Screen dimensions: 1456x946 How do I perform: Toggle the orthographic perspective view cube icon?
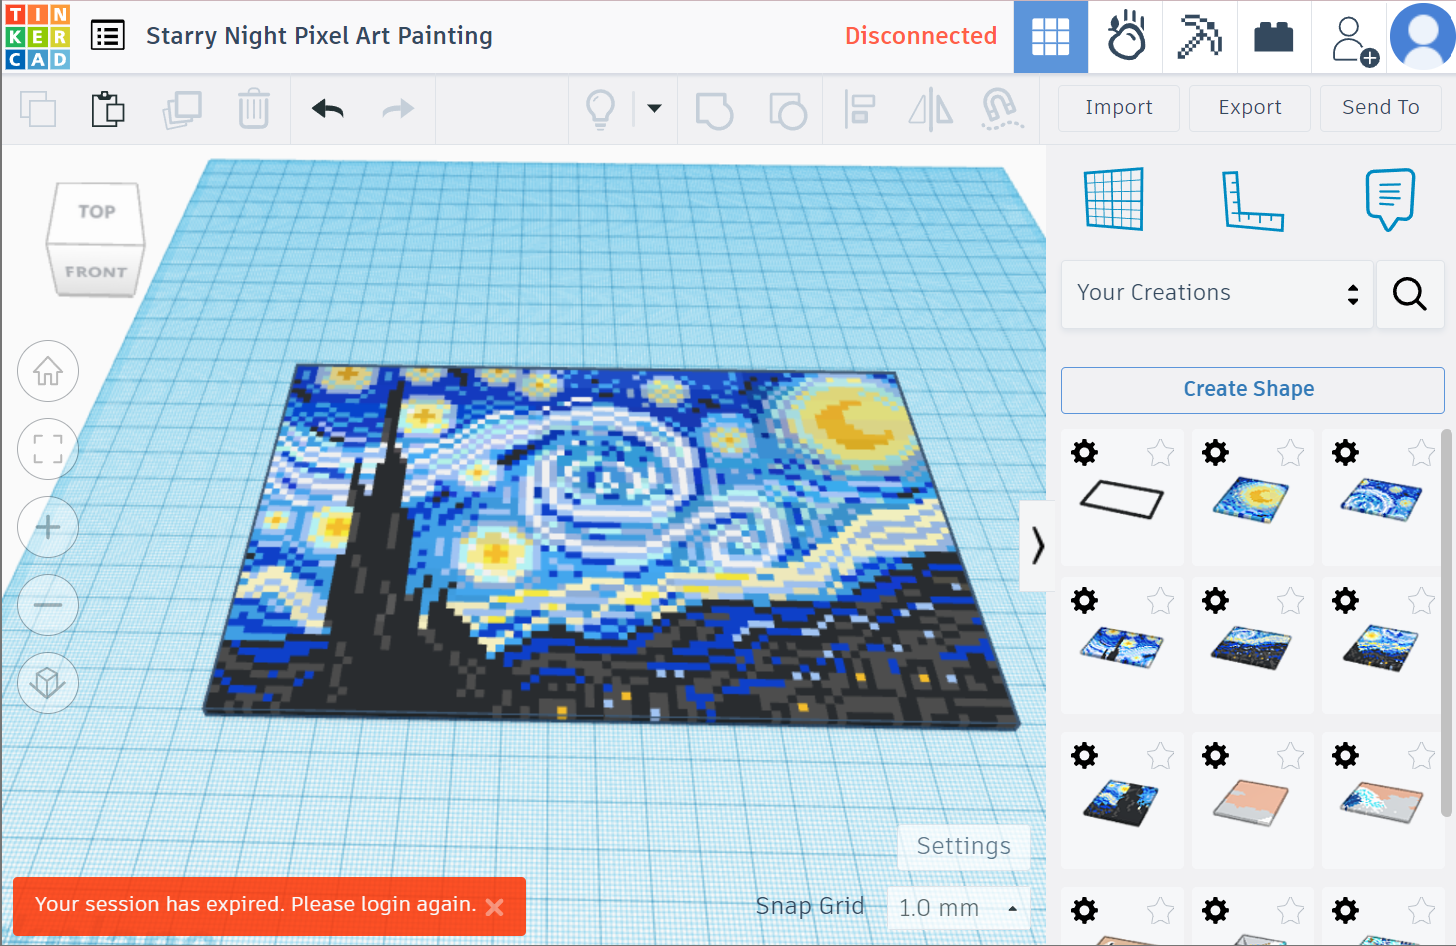point(48,683)
